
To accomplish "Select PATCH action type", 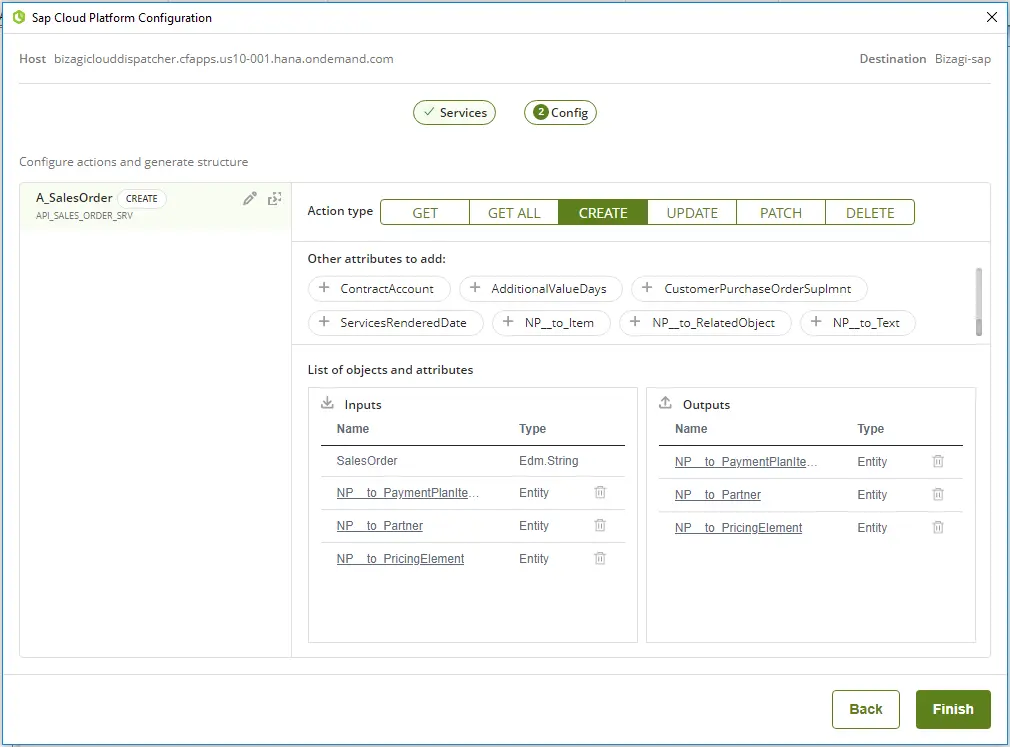I will (781, 213).
